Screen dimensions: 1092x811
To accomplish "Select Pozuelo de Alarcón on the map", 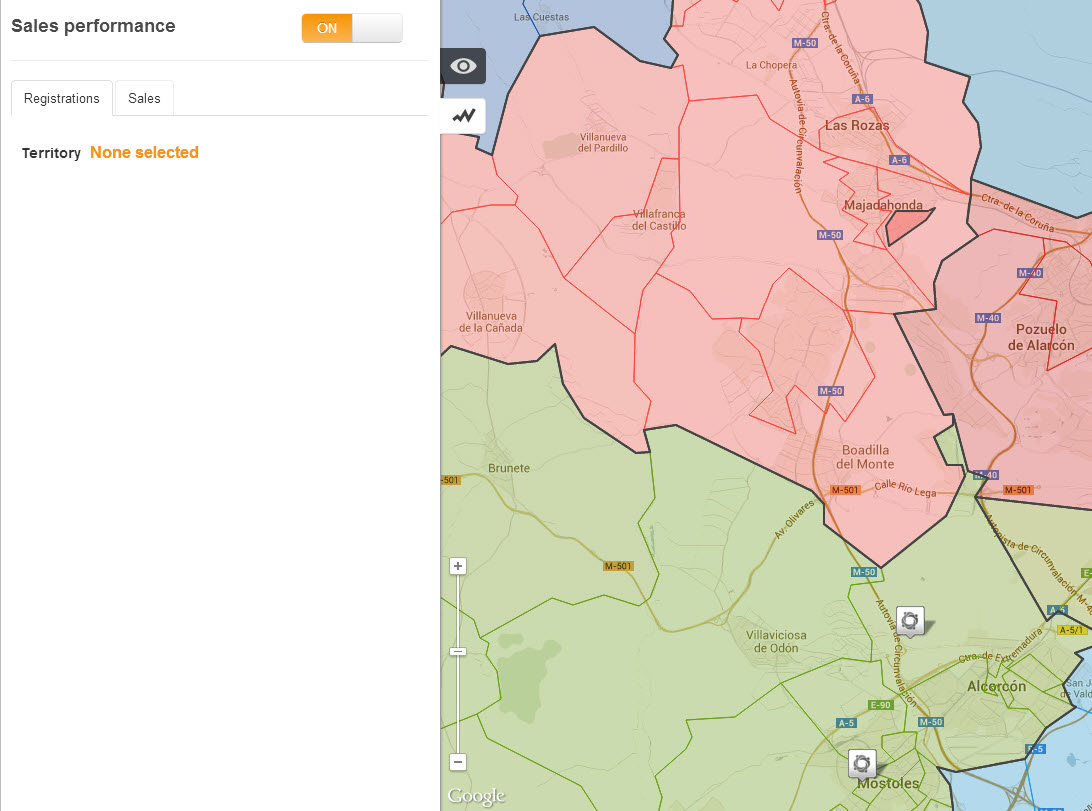I will click(1041, 337).
